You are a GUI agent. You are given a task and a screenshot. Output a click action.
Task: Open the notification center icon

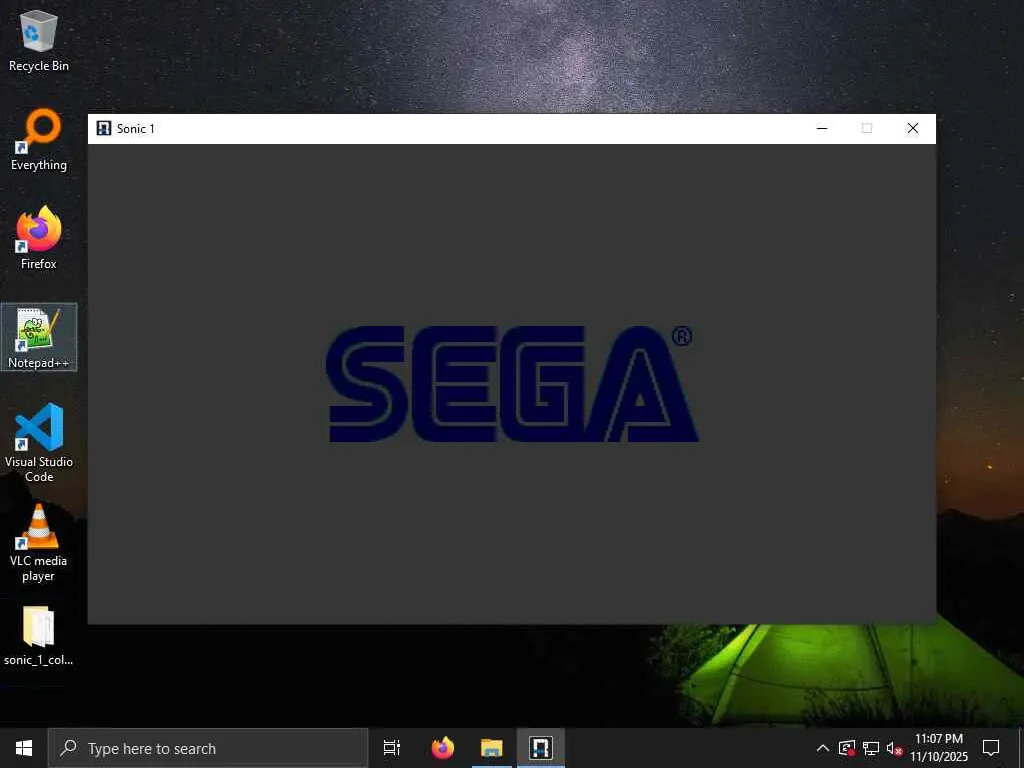991,748
